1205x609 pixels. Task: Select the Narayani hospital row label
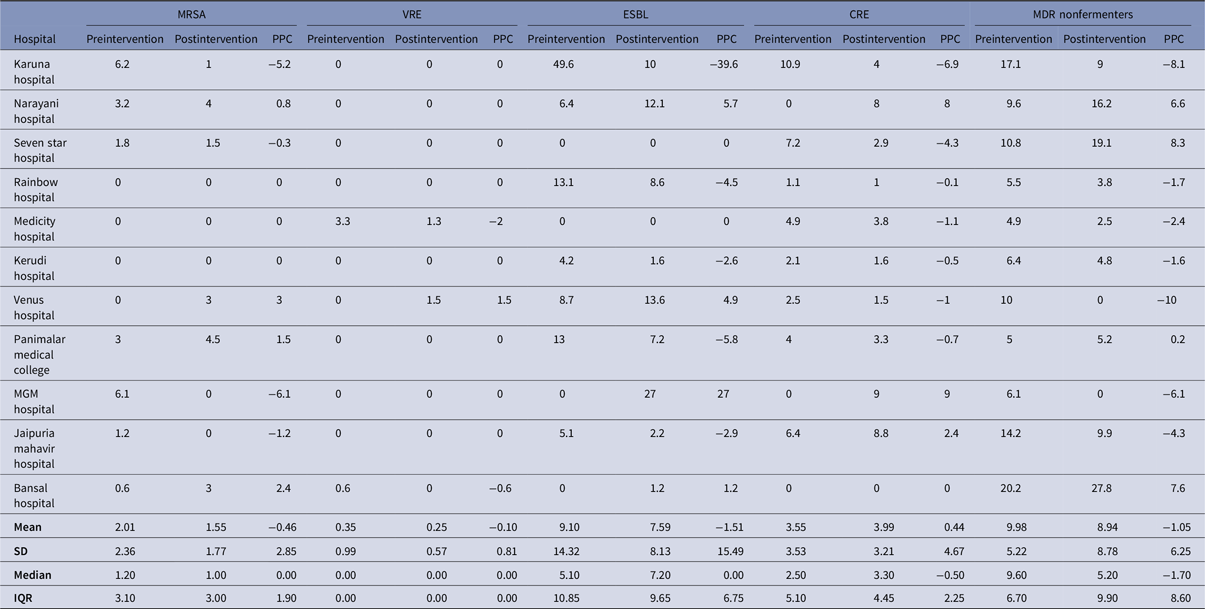[x=37, y=110]
